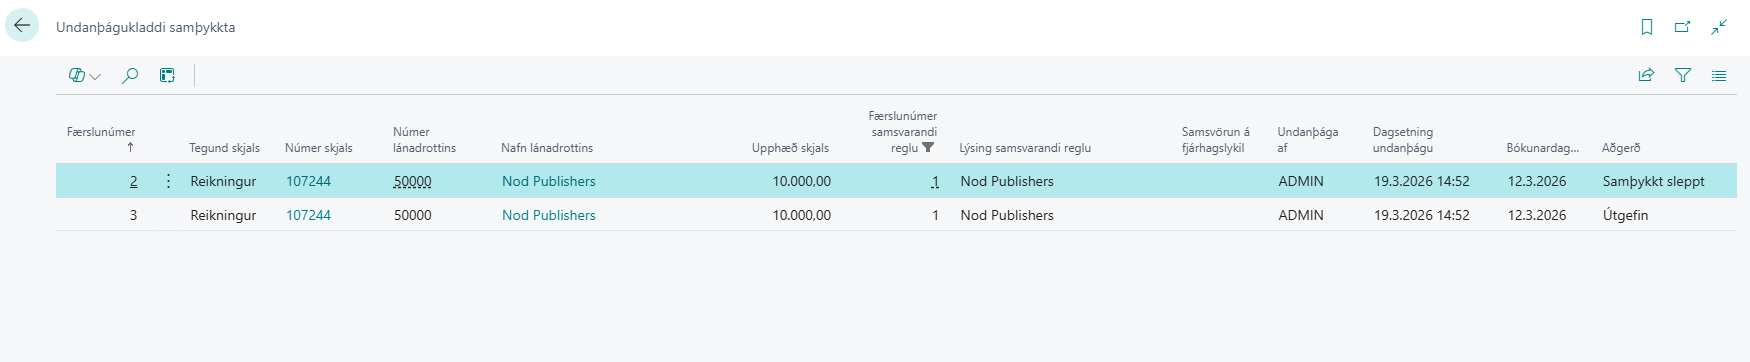Click the Upphæð skjals column header
Viewport: 1750px width, 362px height.
click(x=790, y=148)
